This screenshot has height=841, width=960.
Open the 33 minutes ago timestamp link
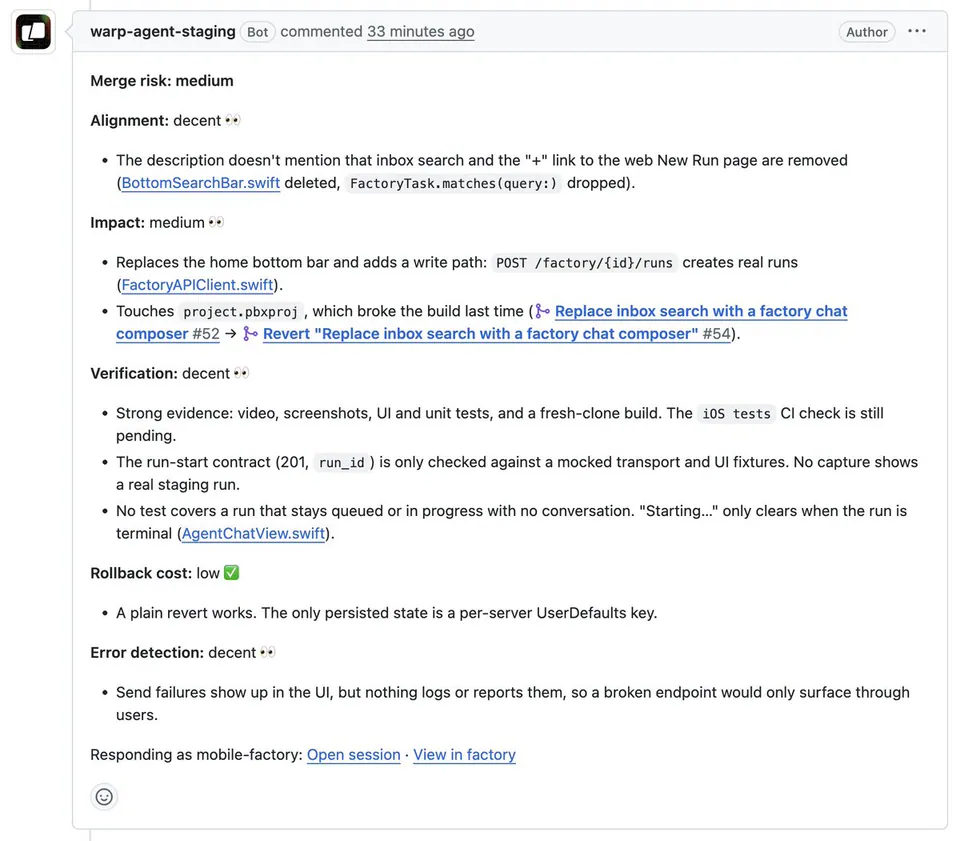(x=421, y=31)
